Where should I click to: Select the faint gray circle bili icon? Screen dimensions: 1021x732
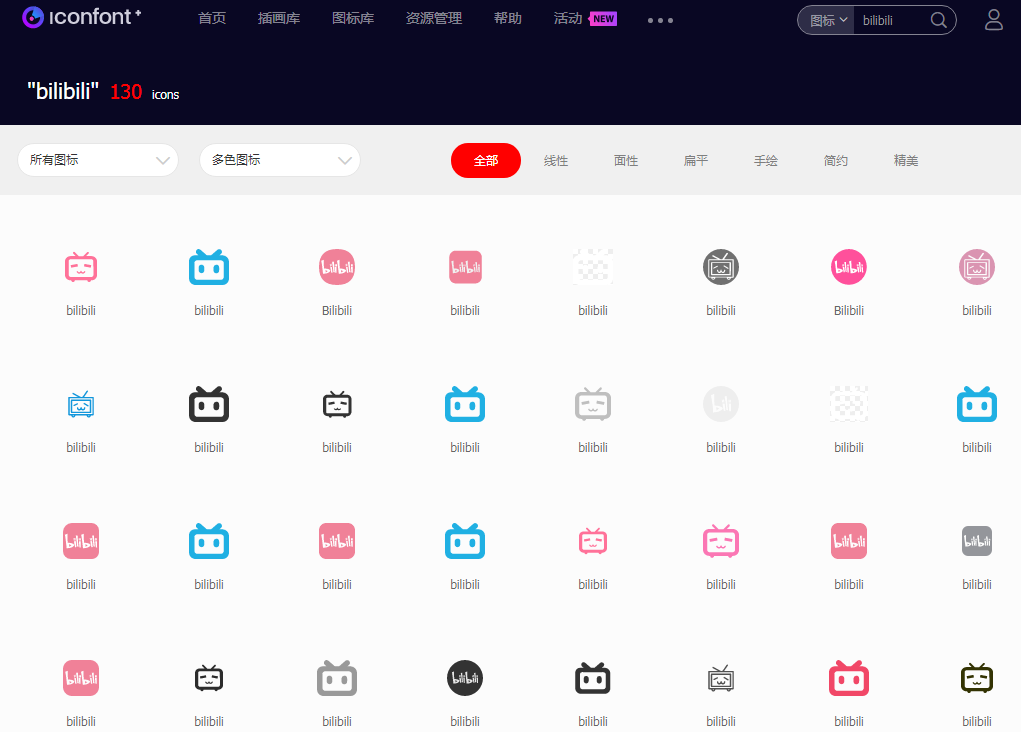[721, 404]
